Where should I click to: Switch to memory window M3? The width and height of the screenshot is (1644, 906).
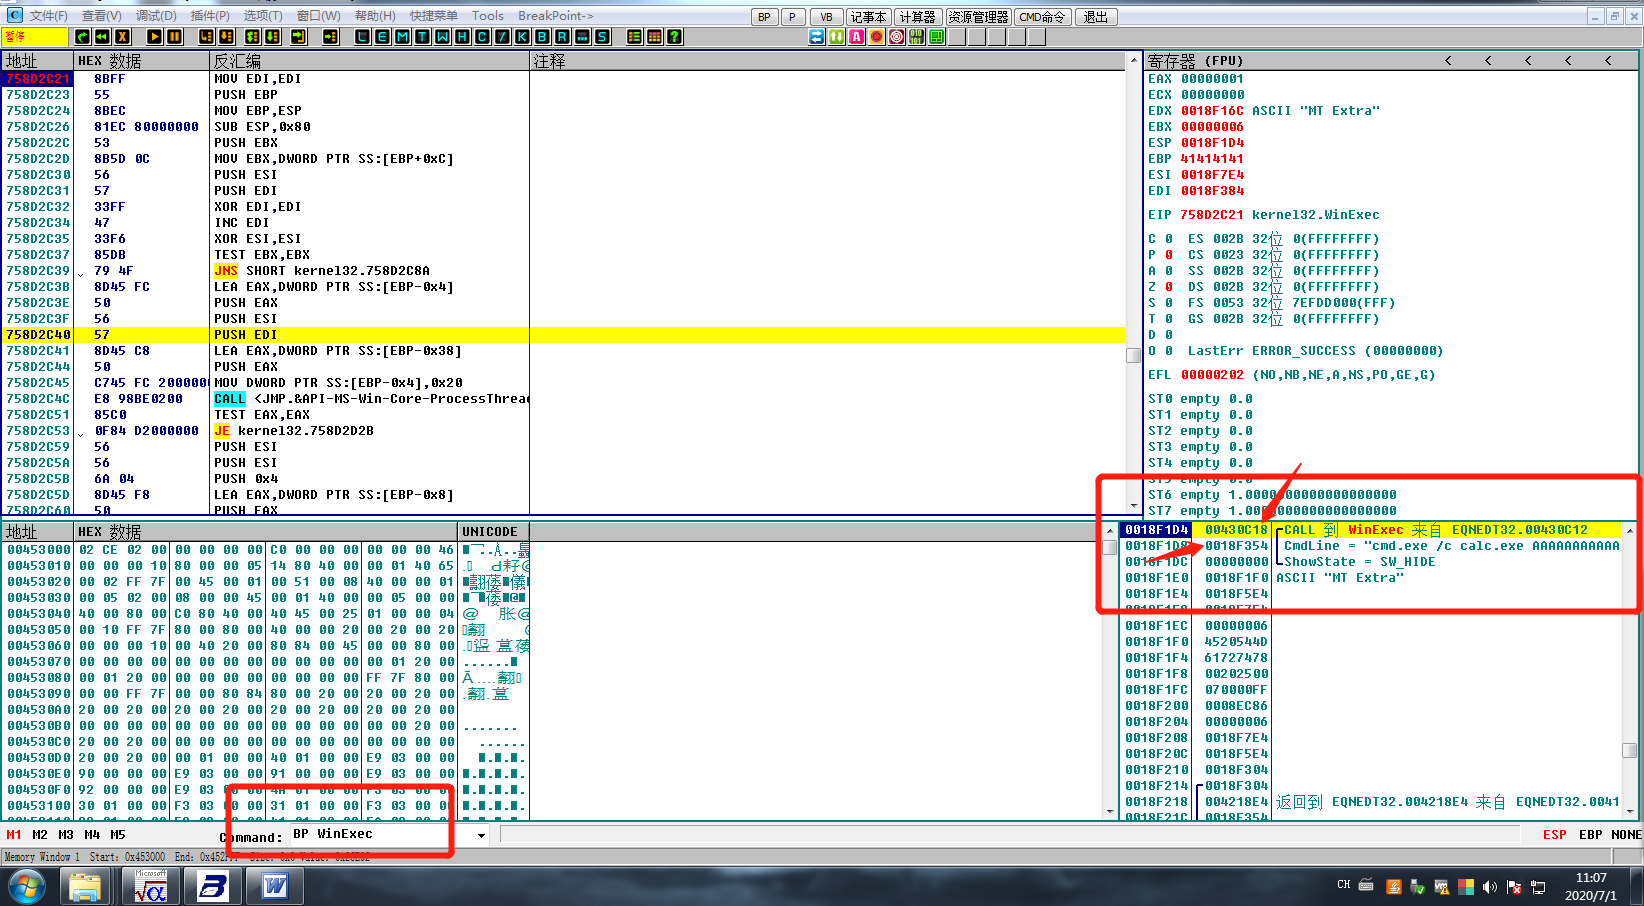(x=66, y=834)
